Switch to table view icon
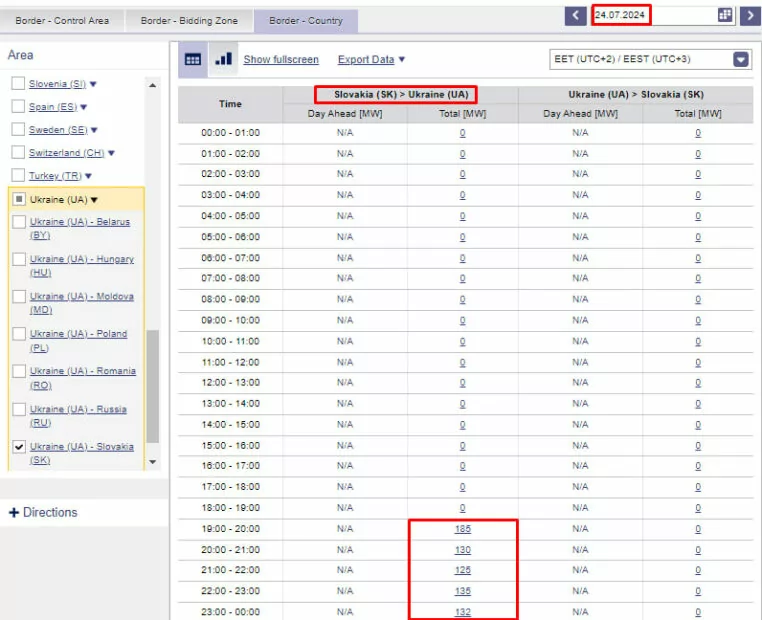762x620 pixels. click(193, 59)
